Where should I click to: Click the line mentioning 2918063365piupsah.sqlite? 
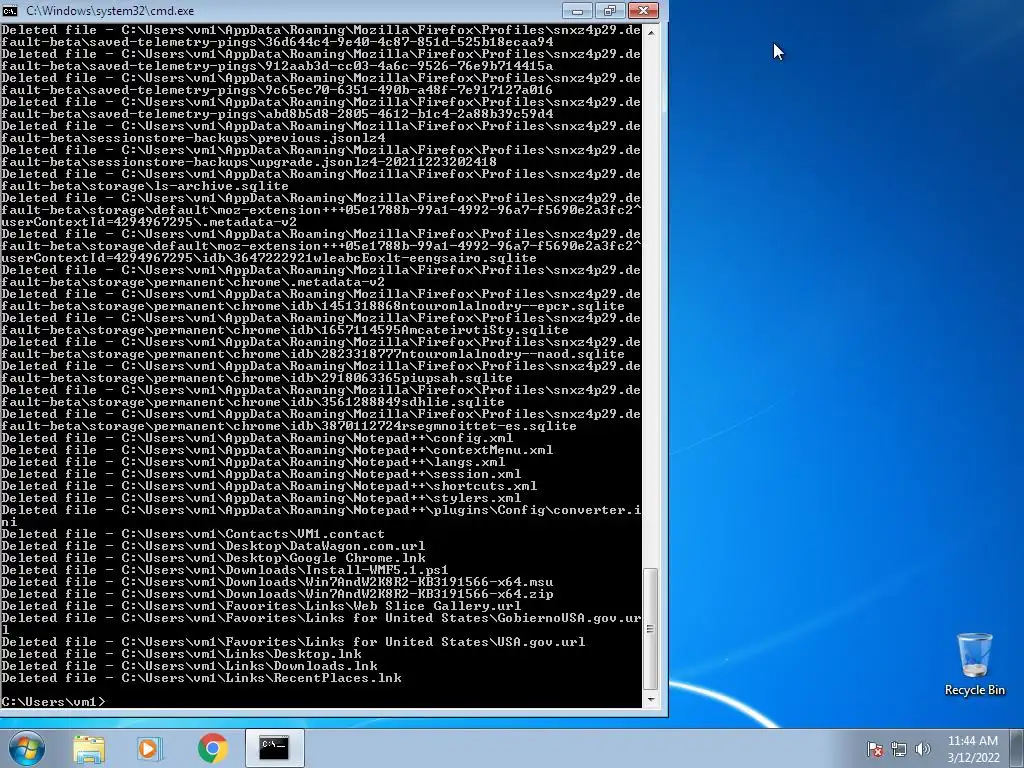[257, 378]
